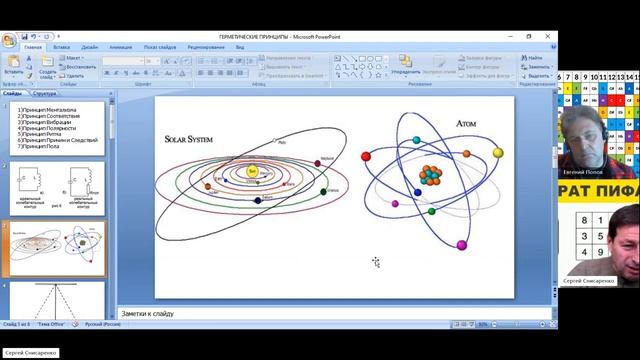
Task: Customize the quick access toolbar dropdown
Action: pyautogui.click(x=58, y=37)
